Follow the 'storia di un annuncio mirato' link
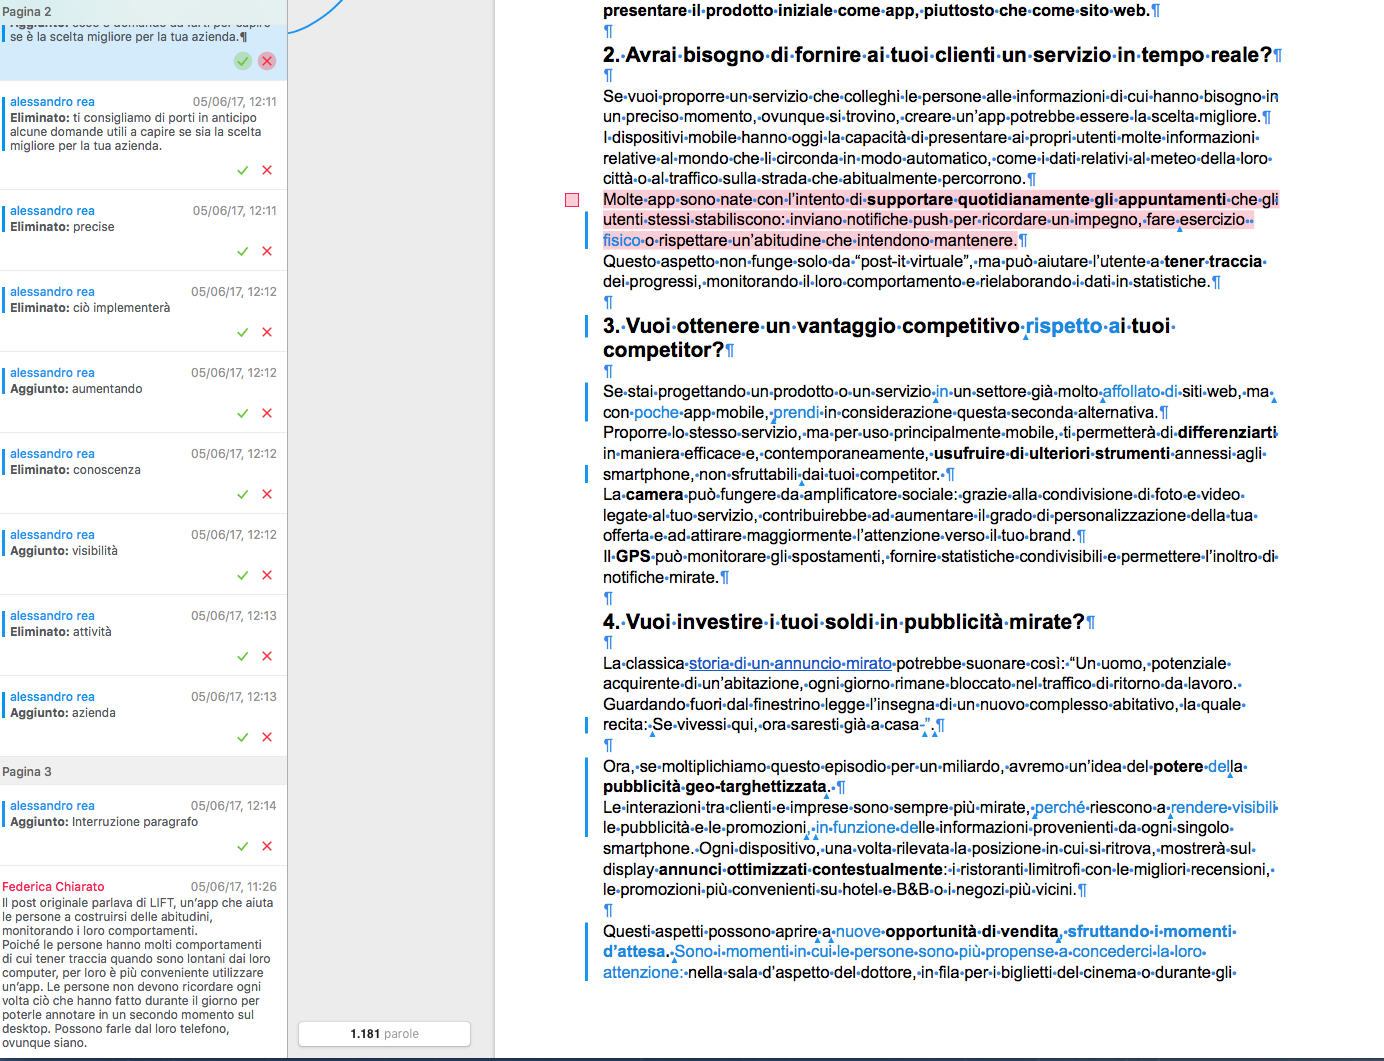 click(x=790, y=663)
